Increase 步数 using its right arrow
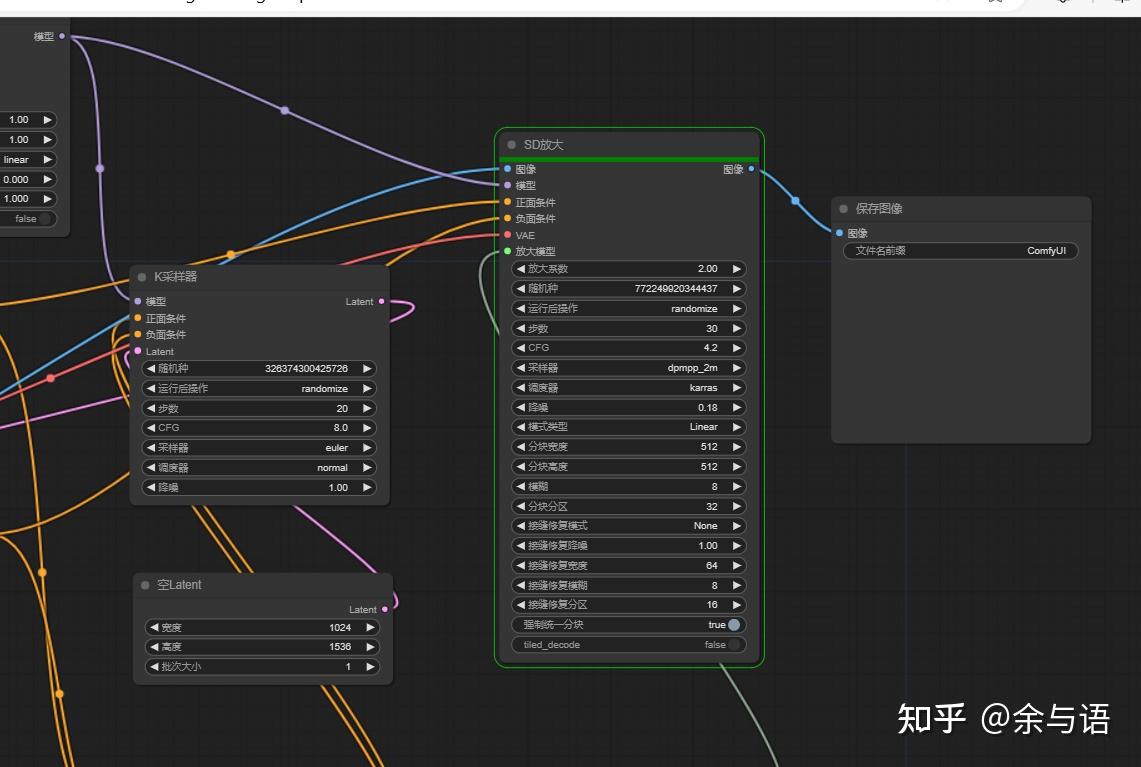Image resolution: width=1141 pixels, height=767 pixels. 735,328
